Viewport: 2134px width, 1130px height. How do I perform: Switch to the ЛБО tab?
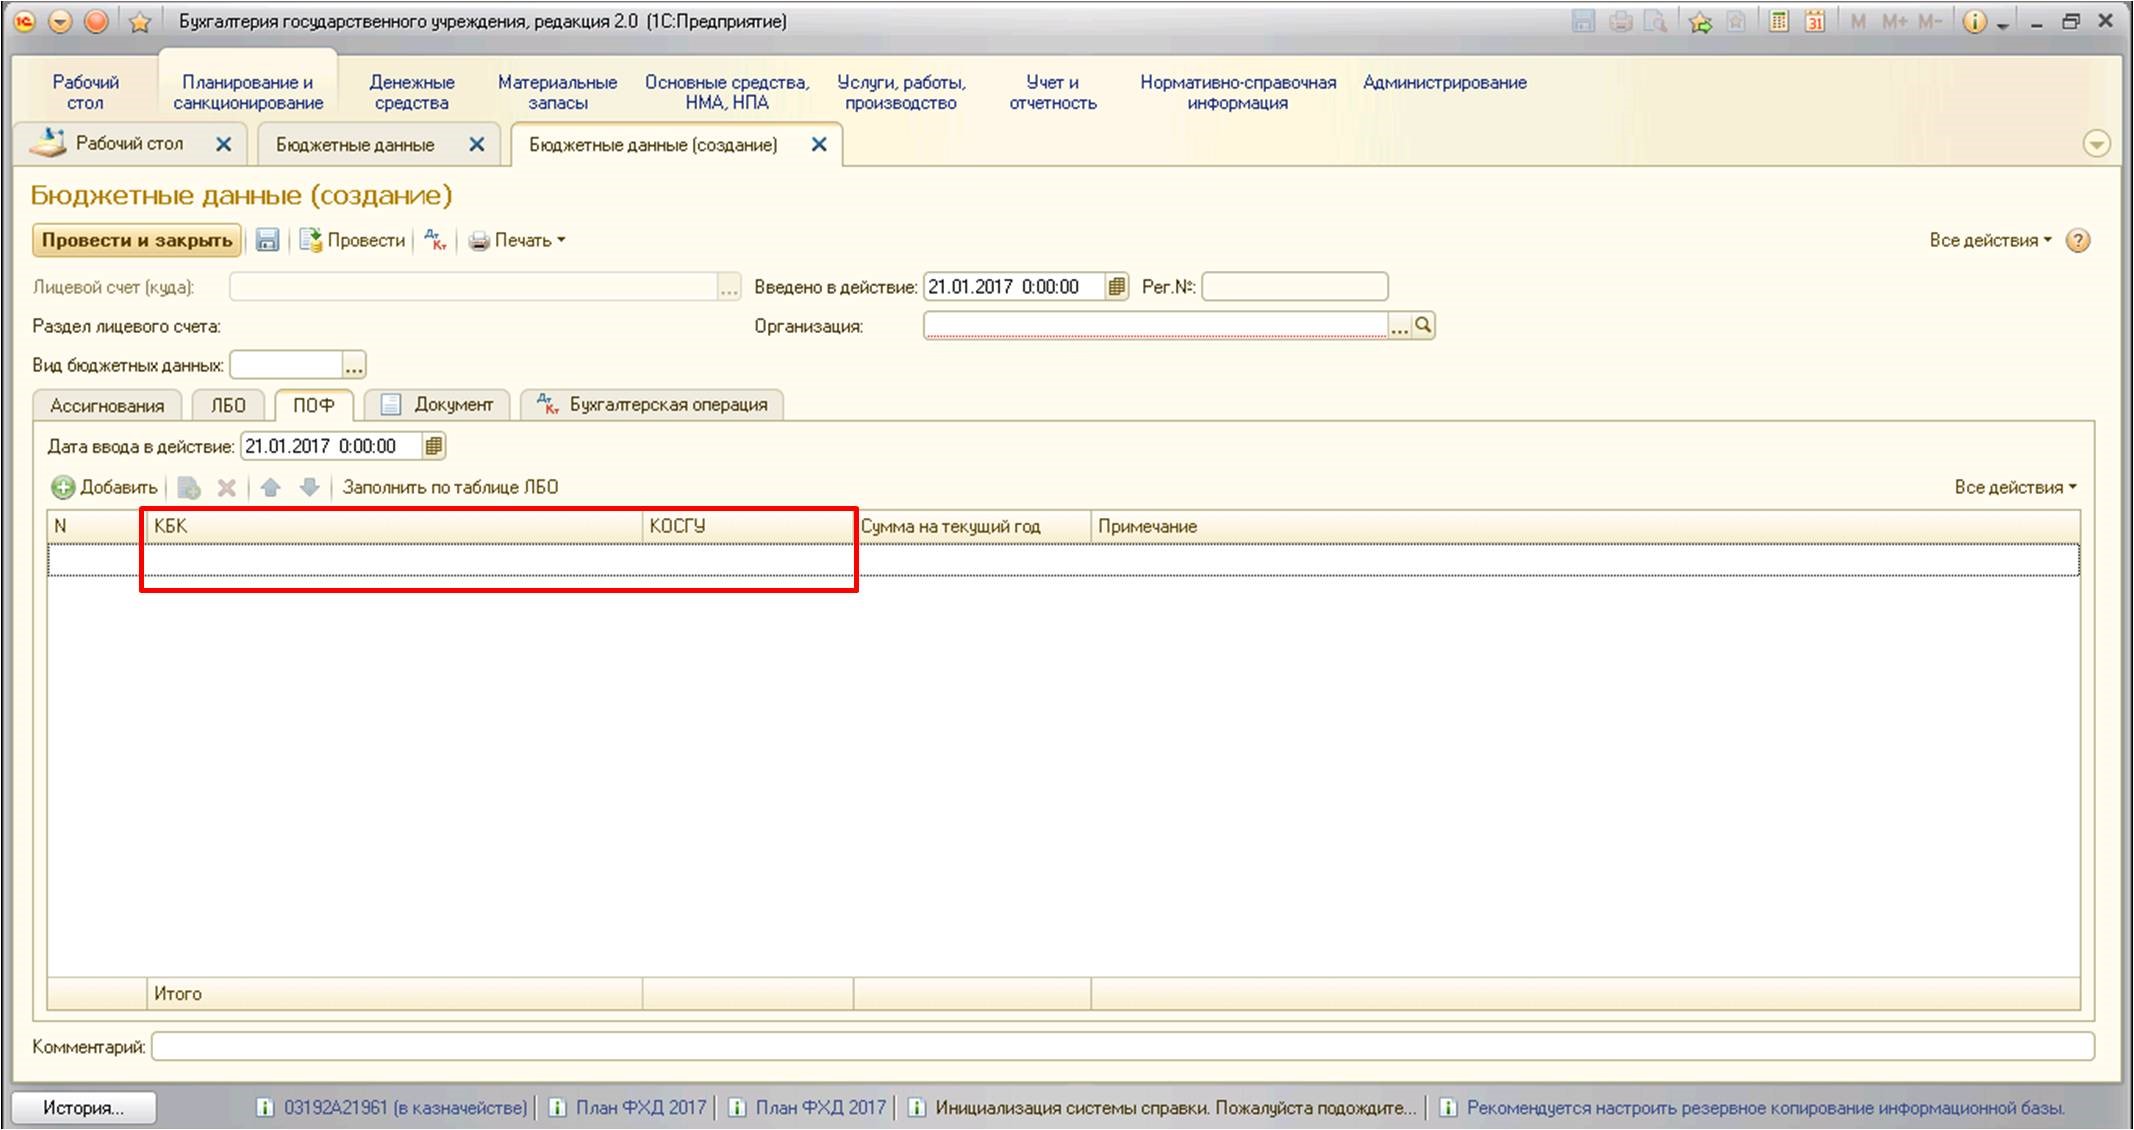pyautogui.click(x=228, y=405)
